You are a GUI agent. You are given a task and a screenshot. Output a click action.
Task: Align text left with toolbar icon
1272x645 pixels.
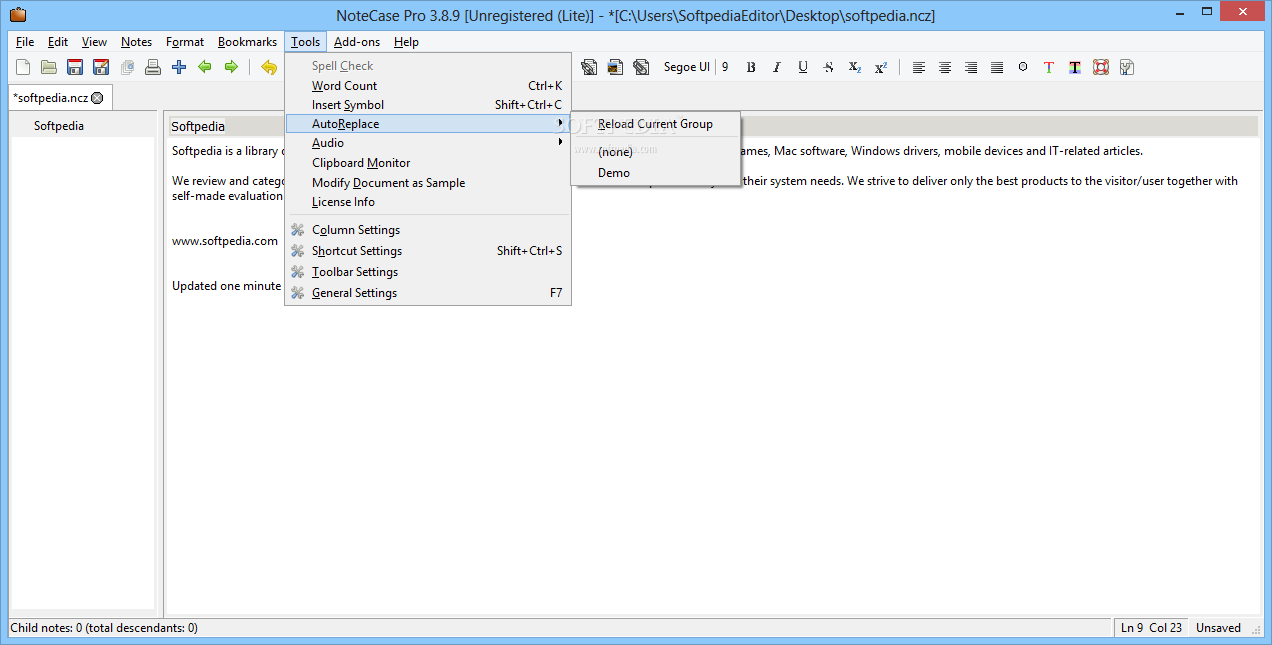pos(918,67)
